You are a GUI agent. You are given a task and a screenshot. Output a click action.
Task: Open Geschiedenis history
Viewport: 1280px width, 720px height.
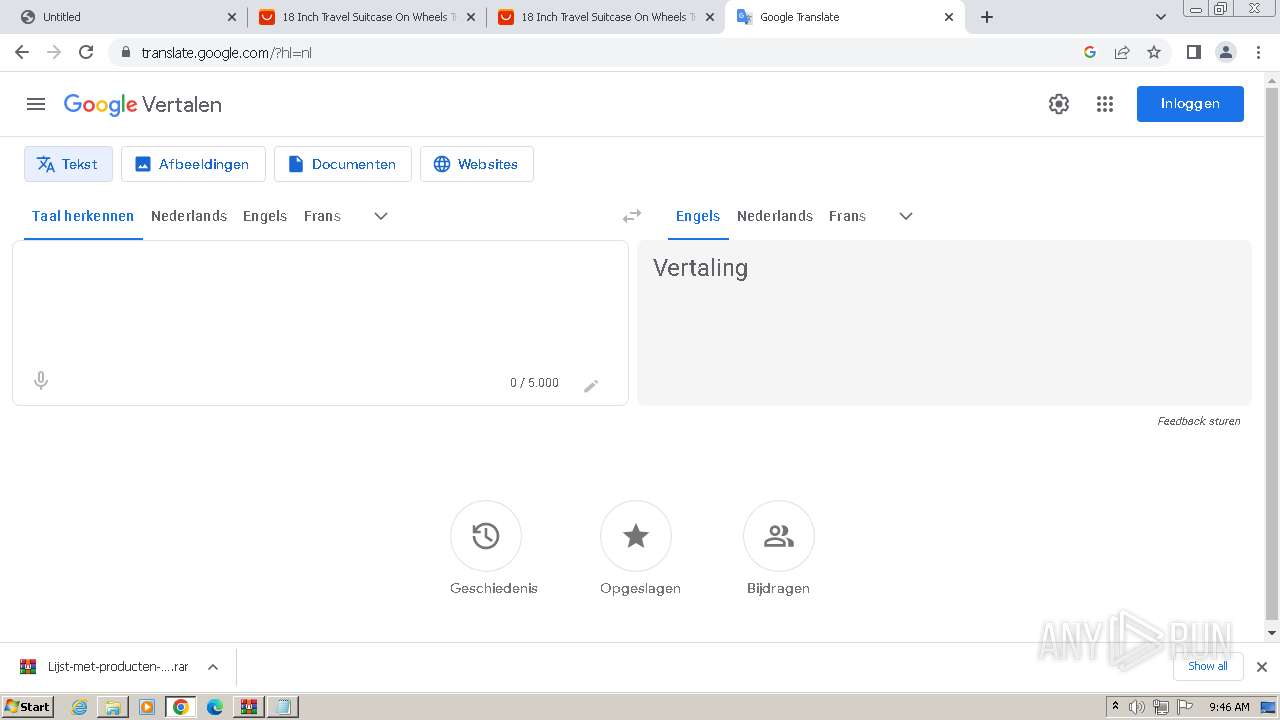(486, 536)
